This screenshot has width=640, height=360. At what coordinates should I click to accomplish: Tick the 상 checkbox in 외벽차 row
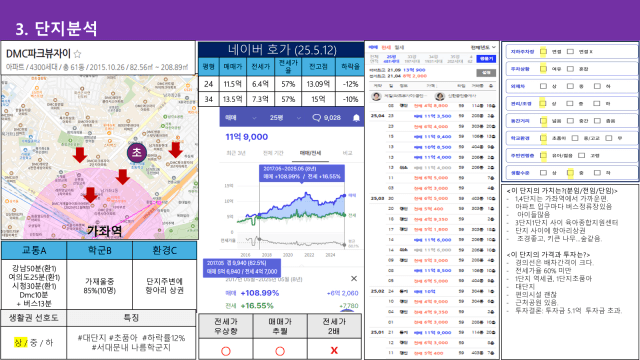click(543, 86)
